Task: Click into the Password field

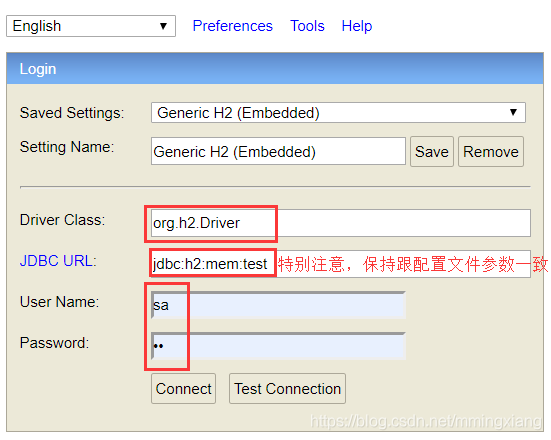Action: pos(278,346)
